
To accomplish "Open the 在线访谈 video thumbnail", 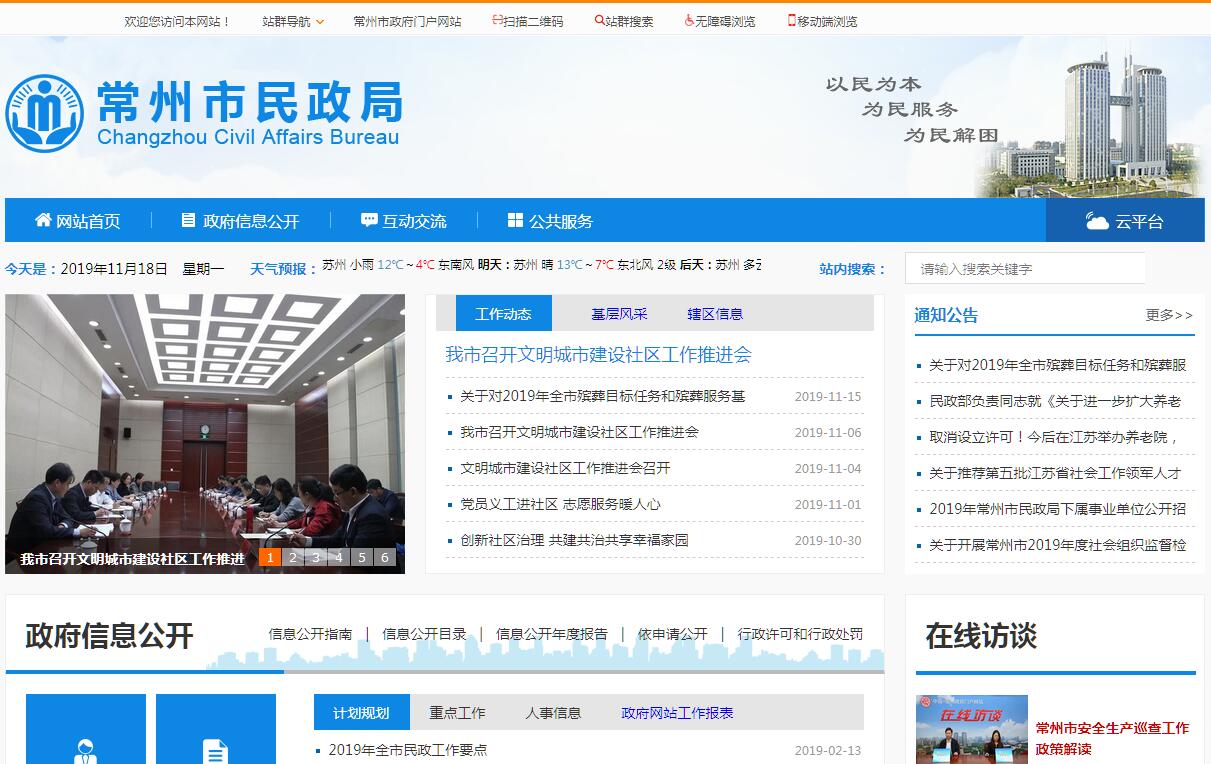I will (970, 730).
